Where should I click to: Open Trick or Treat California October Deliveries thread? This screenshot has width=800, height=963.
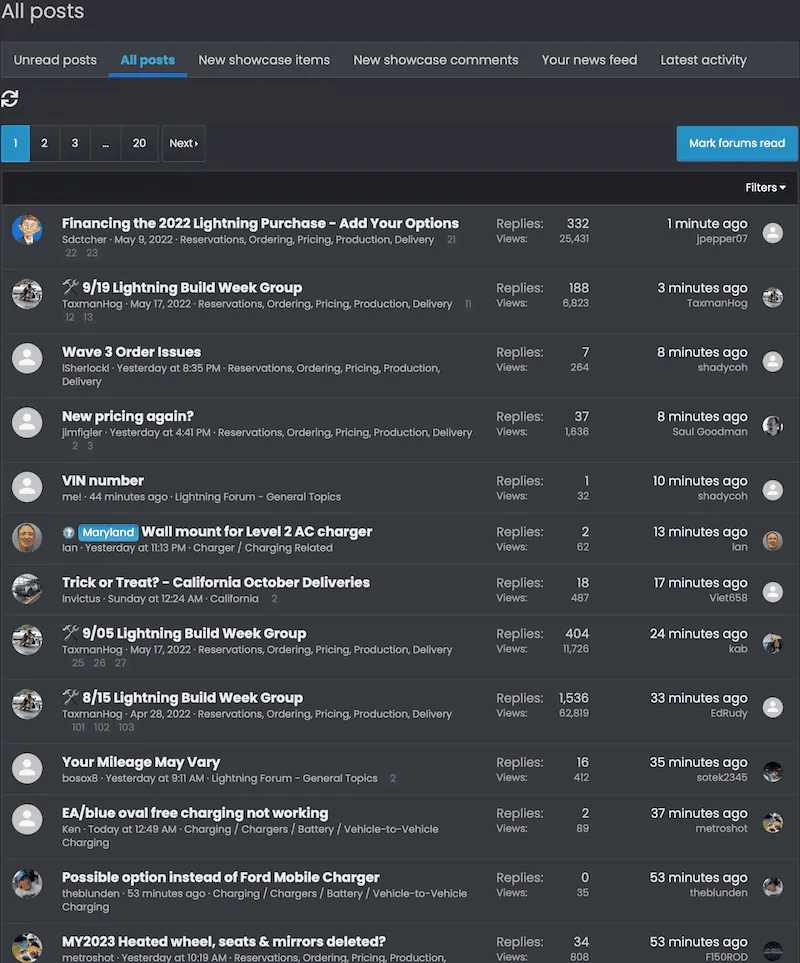(216, 583)
